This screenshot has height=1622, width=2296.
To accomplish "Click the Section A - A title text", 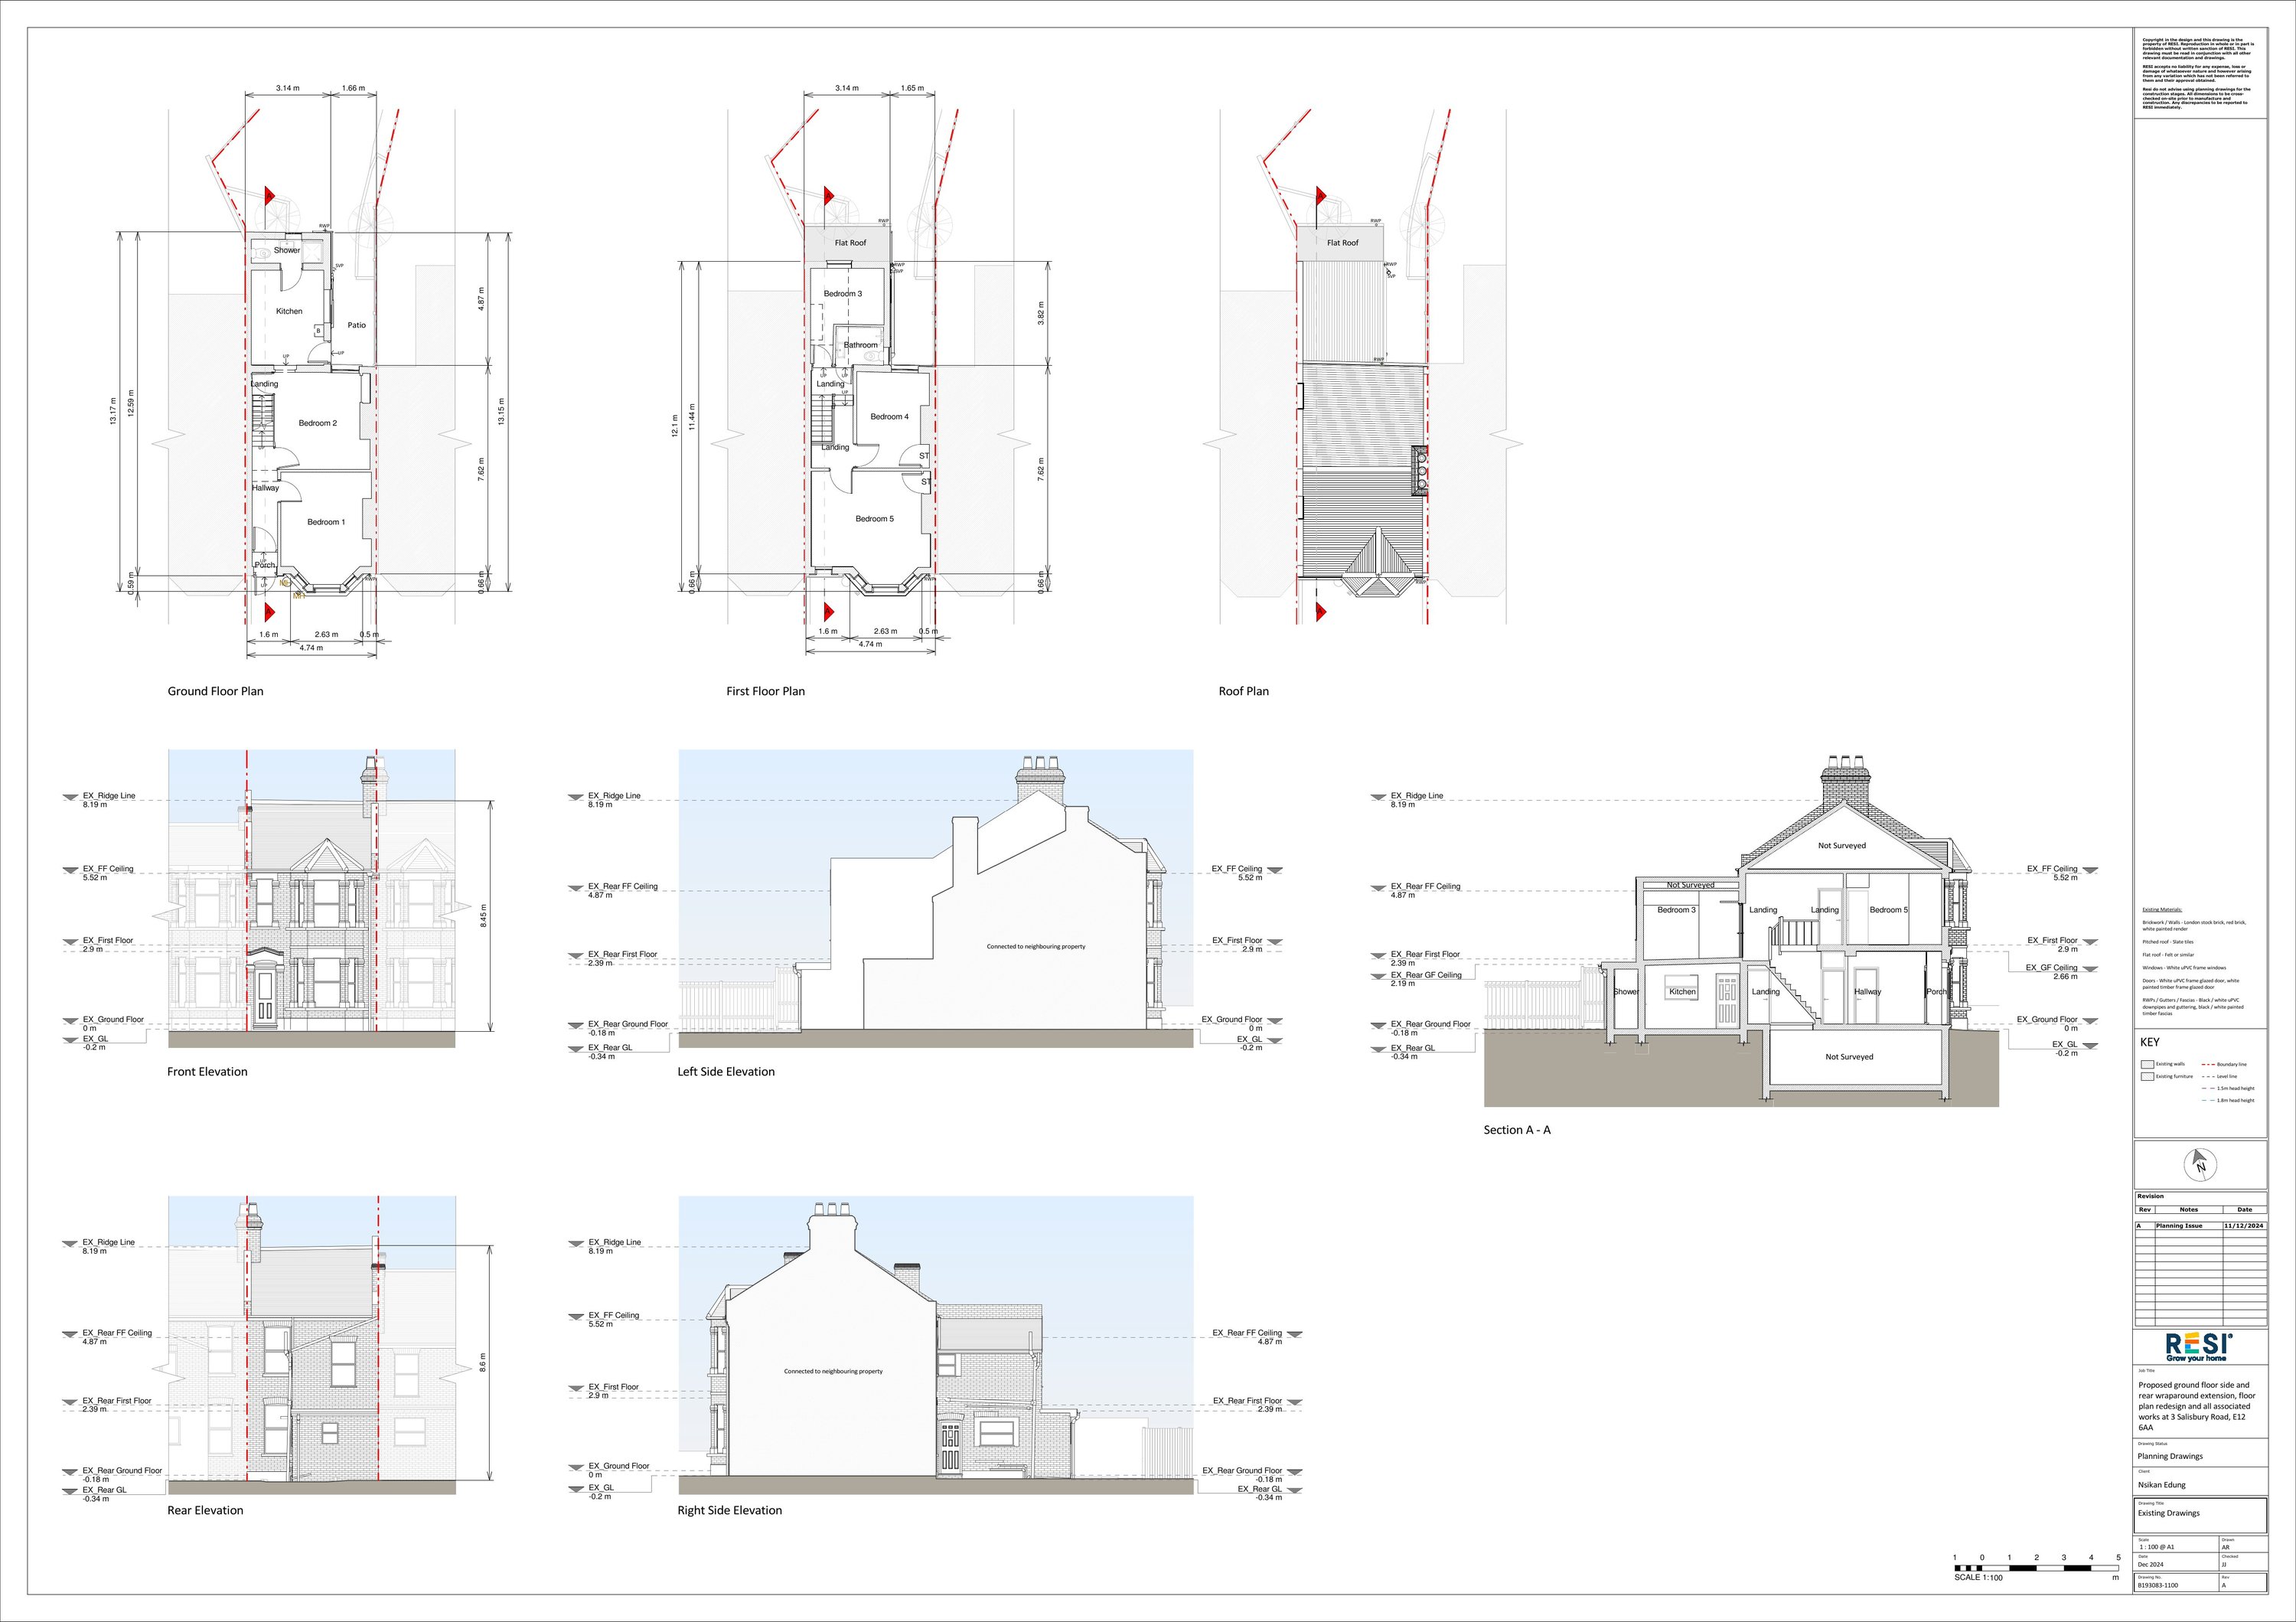I will 1516,1130.
